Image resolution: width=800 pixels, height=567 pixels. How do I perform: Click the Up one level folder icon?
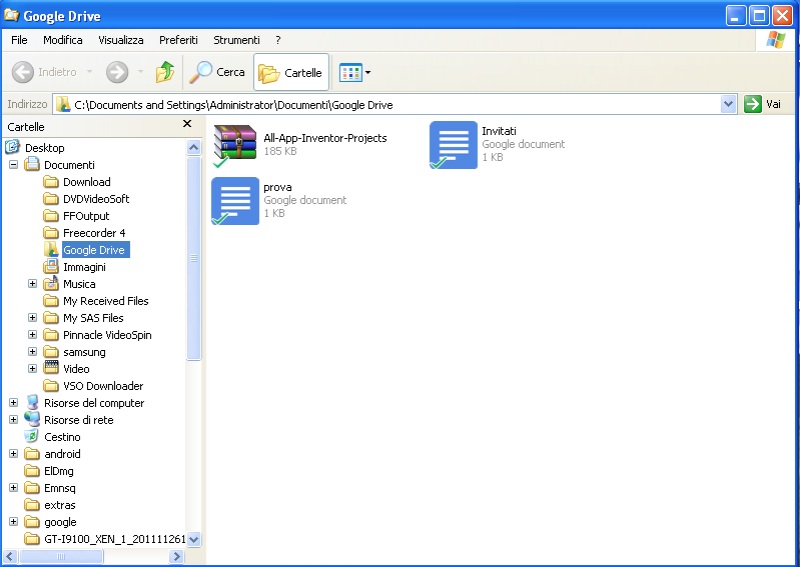[x=165, y=72]
